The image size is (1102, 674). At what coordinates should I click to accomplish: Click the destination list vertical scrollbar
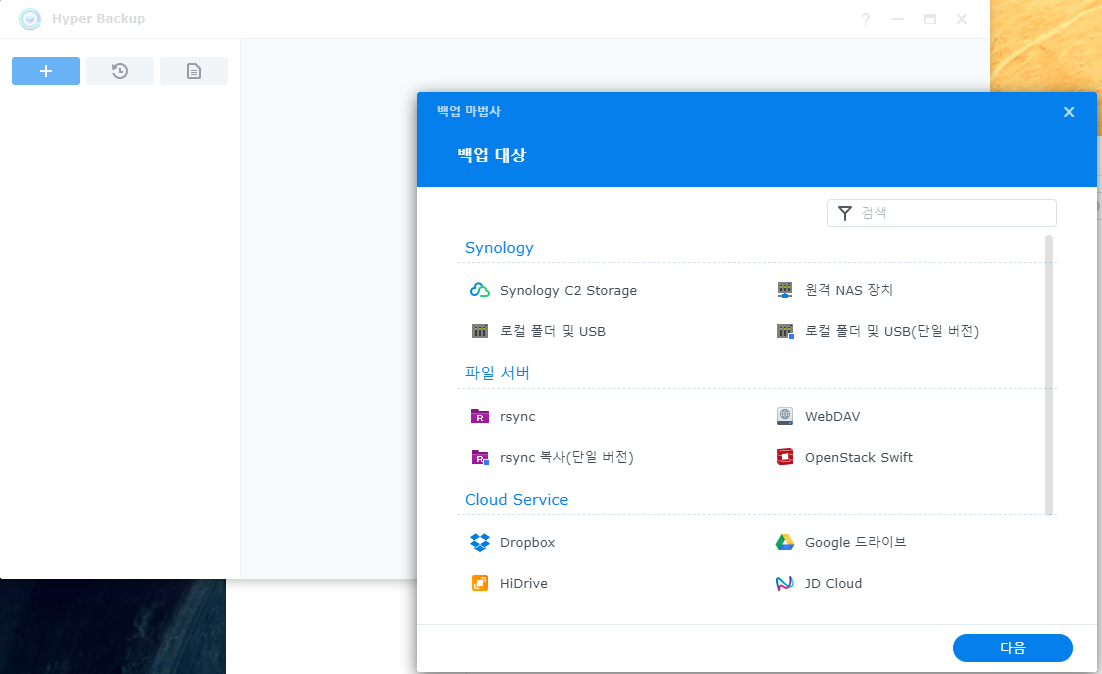pos(1049,375)
